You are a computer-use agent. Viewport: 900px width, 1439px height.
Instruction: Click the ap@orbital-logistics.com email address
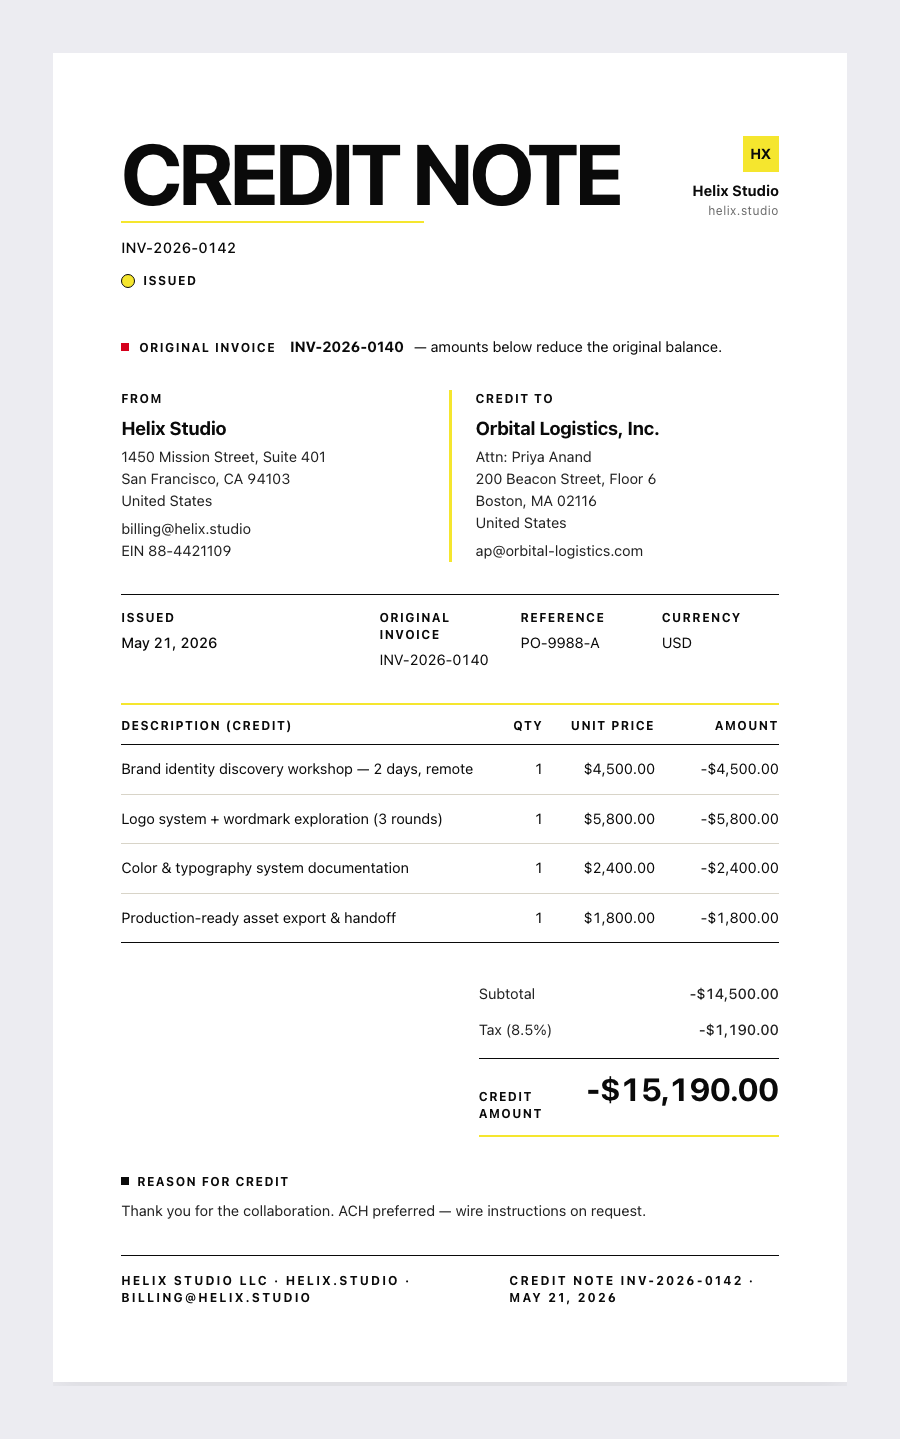point(559,551)
